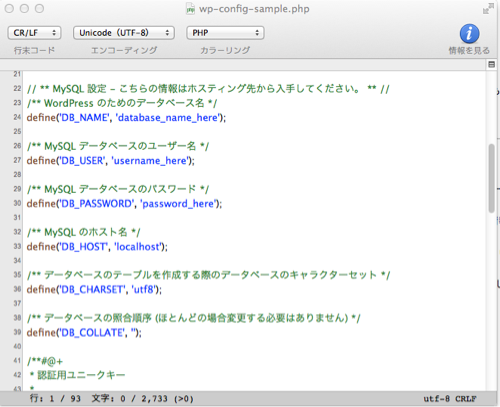Click the WordPress のためのデータベース名 comment
The height and width of the screenshot is (407, 500).
122,103
